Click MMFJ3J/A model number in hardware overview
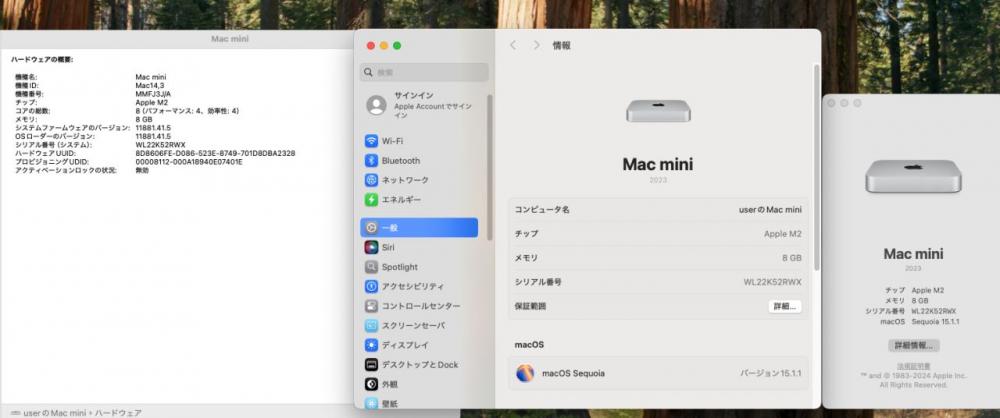Viewport: 1000px width, 418px height. [153, 94]
